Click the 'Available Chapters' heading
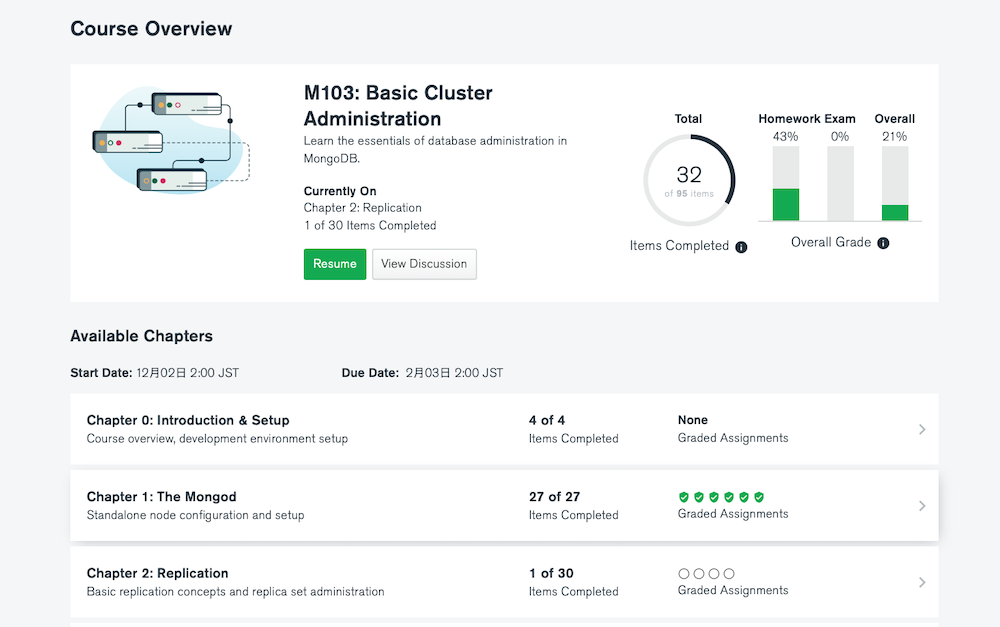The width and height of the screenshot is (1000, 627). tap(142, 336)
